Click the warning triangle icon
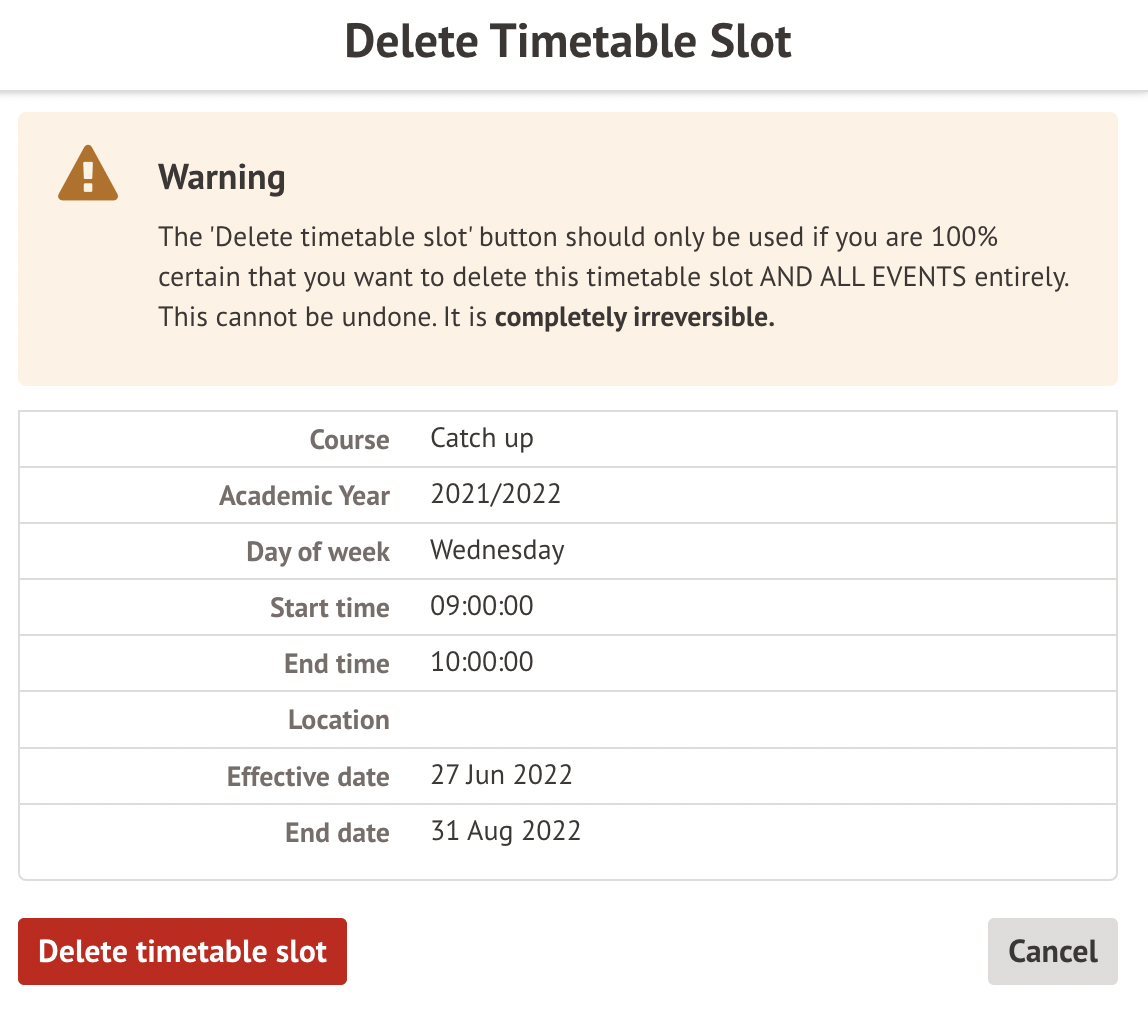The image size is (1148, 1014). (x=88, y=175)
